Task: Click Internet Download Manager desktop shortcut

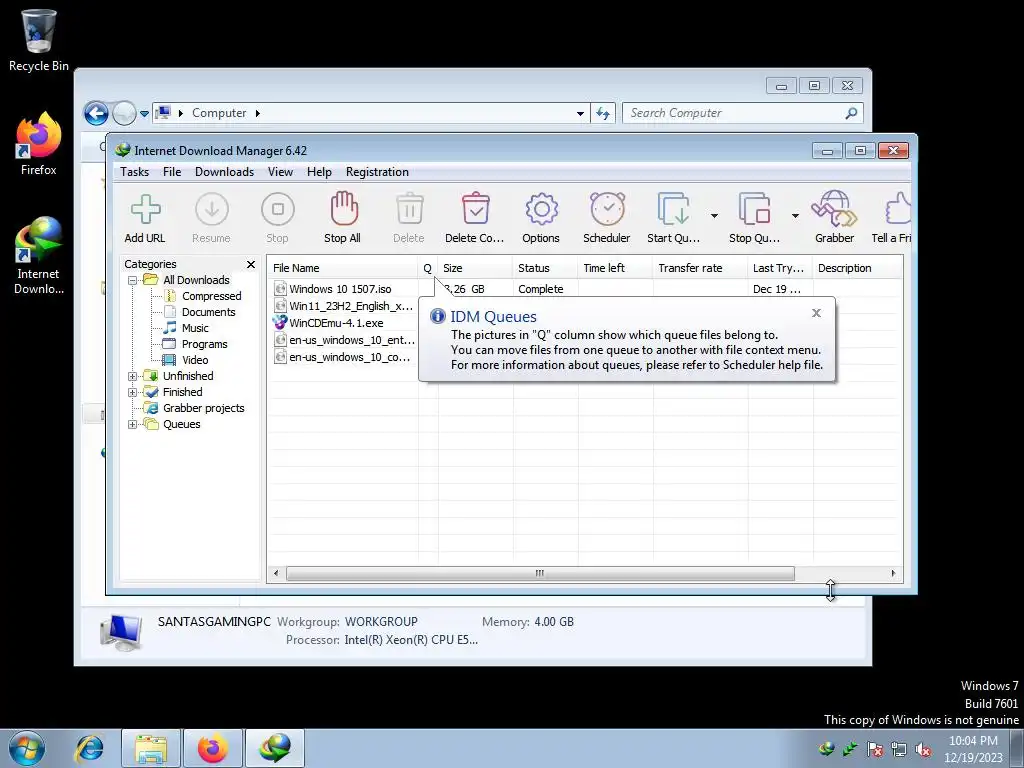Action: pyautogui.click(x=39, y=255)
